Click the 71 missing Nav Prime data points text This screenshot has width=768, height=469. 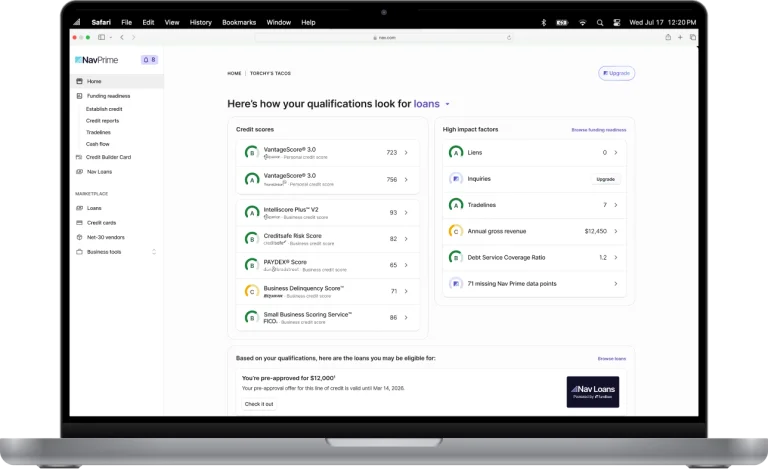pyautogui.click(x=512, y=284)
